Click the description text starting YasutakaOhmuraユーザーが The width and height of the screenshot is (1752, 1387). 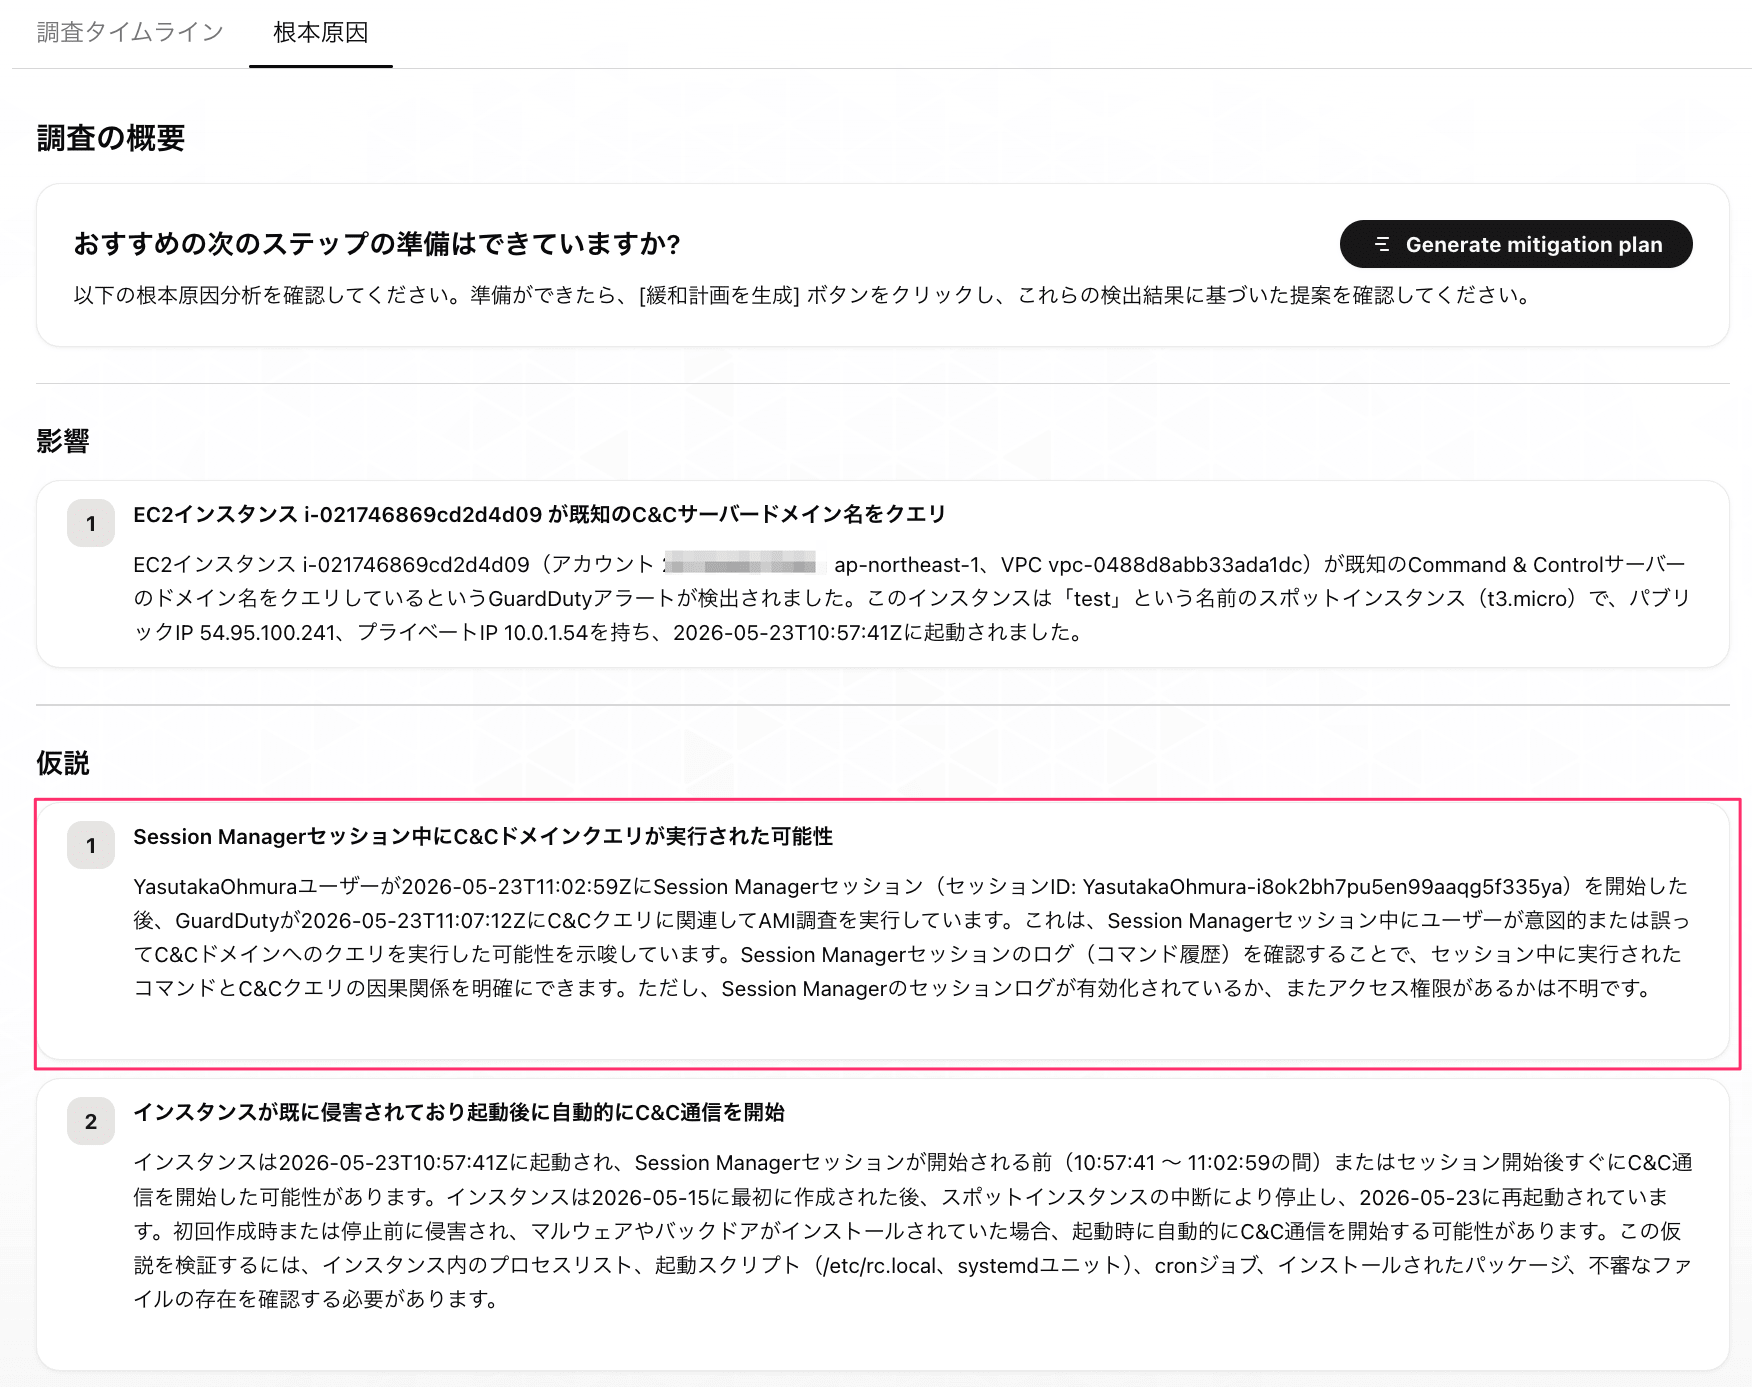click(x=912, y=937)
